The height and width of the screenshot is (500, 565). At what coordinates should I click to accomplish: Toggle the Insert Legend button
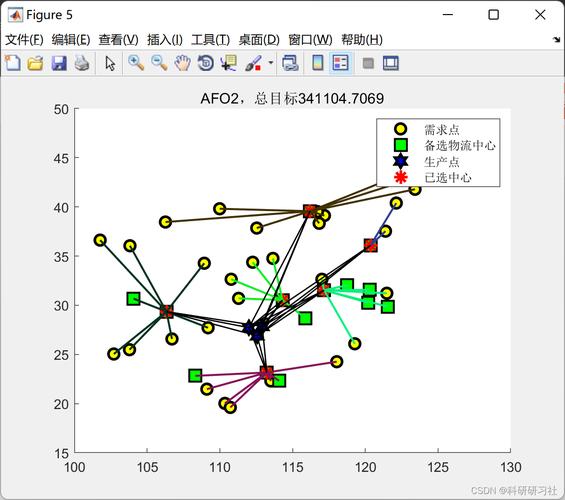click(x=341, y=63)
